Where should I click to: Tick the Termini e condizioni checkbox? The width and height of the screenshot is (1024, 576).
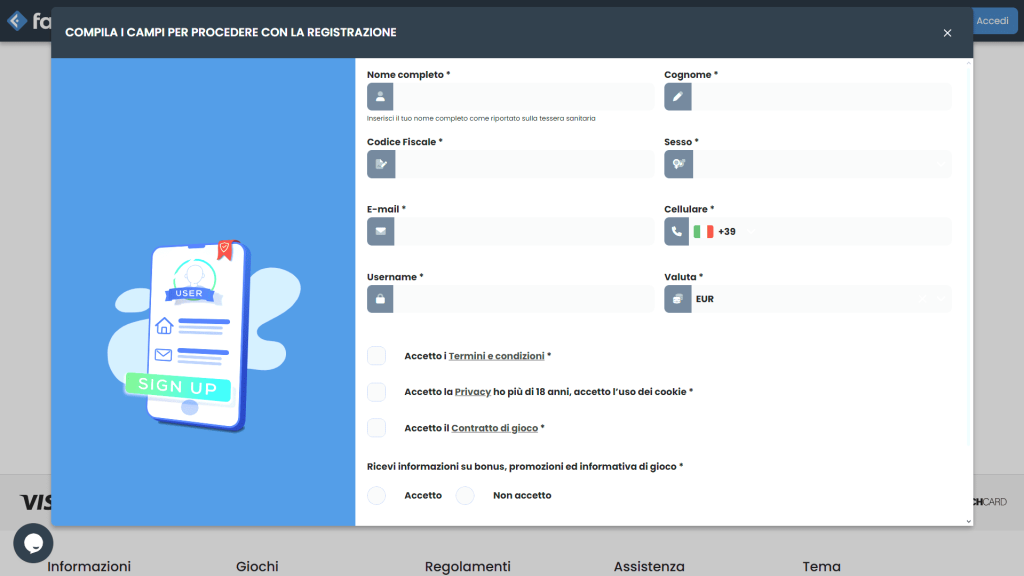tap(376, 356)
